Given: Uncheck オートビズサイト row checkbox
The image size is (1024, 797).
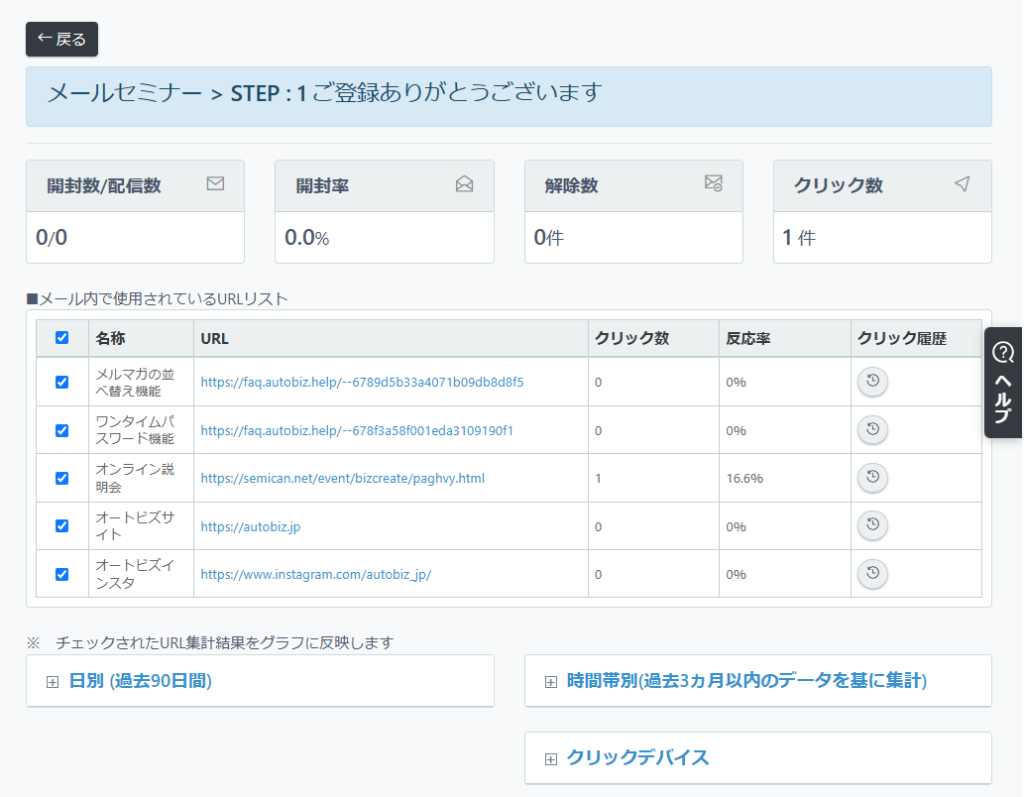Looking at the screenshot, I should [x=62, y=526].
